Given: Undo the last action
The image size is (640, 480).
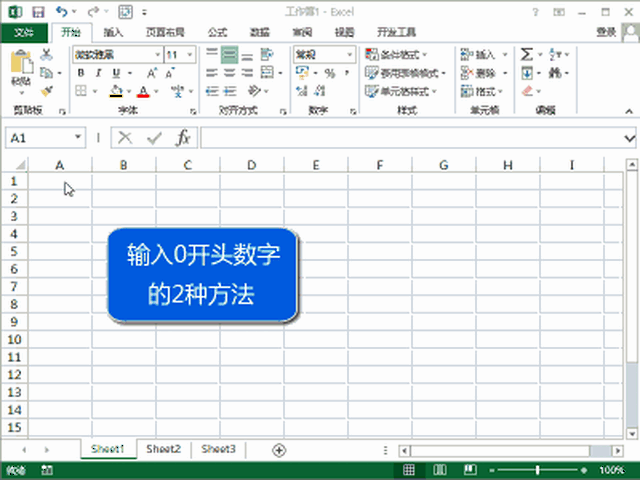Looking at the screenshot, I should coord(62,11).
